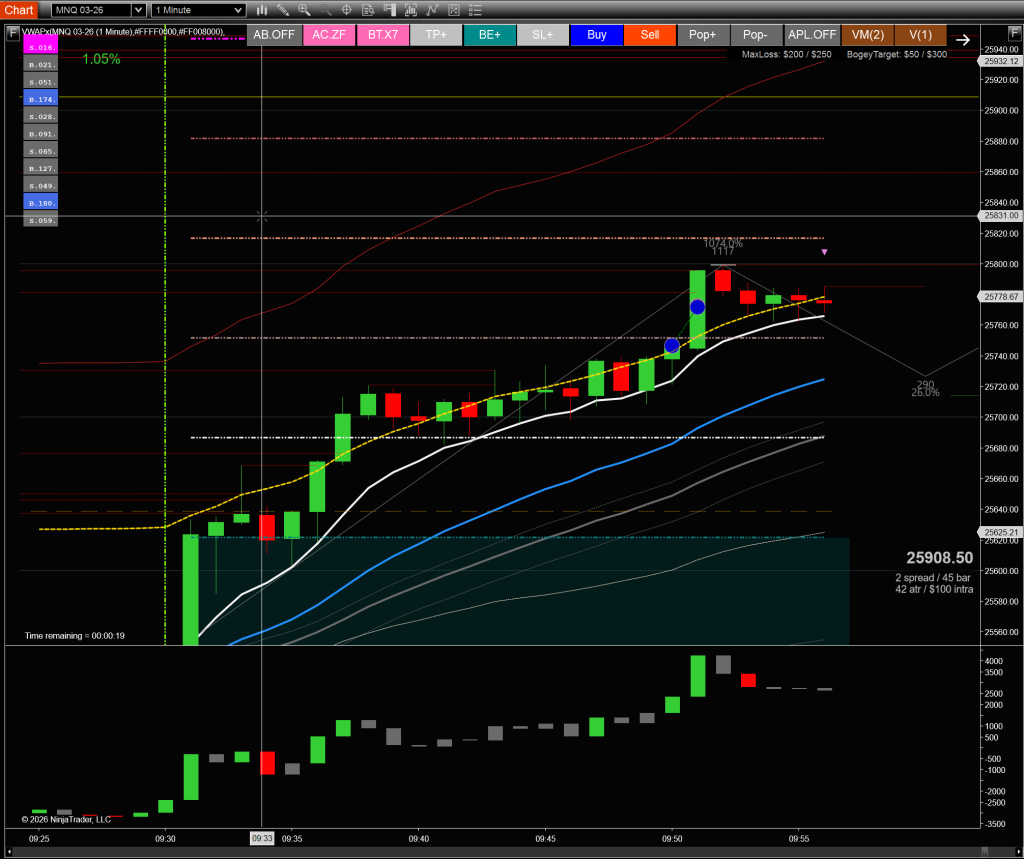
Task: Open the 1 Minute interval dropdown
Action: 198,10
